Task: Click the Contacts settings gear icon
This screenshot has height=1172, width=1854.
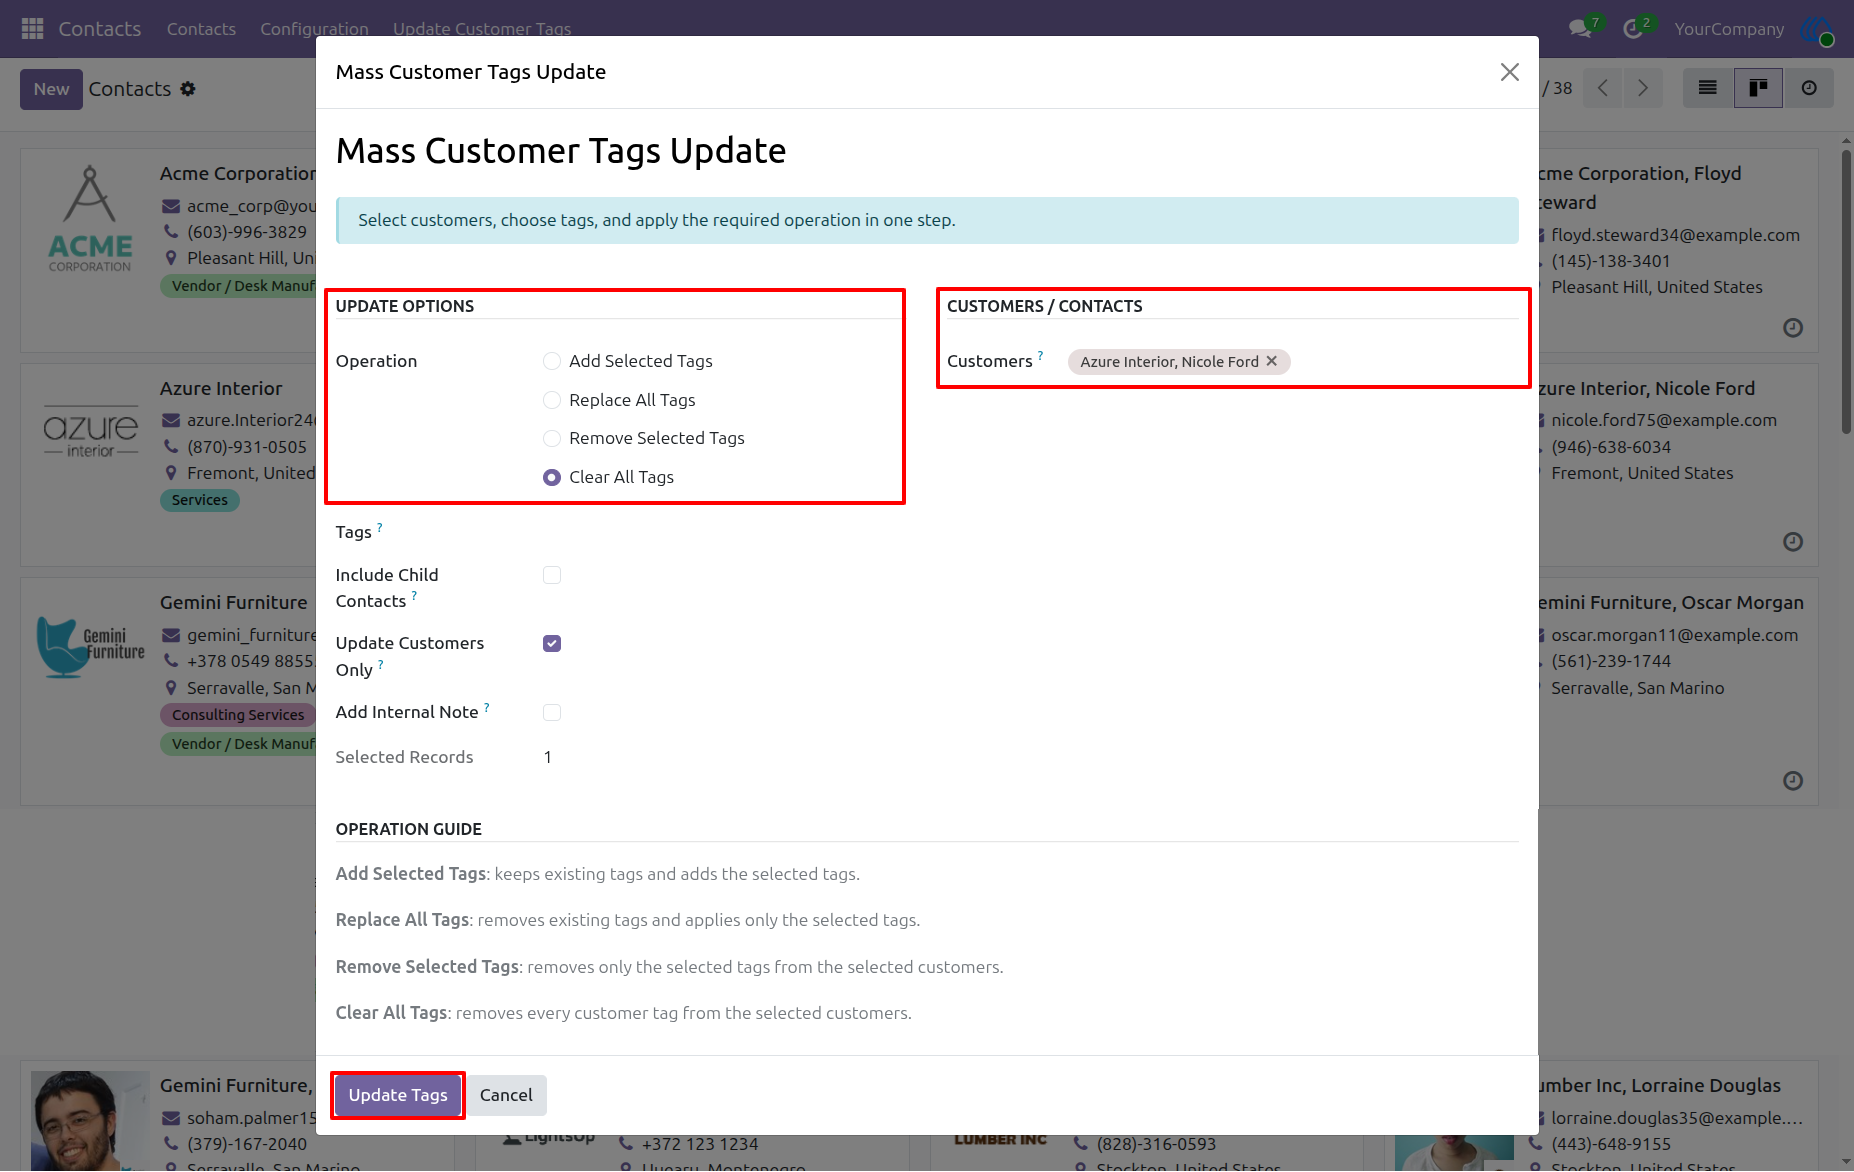Action: (188, 89)
